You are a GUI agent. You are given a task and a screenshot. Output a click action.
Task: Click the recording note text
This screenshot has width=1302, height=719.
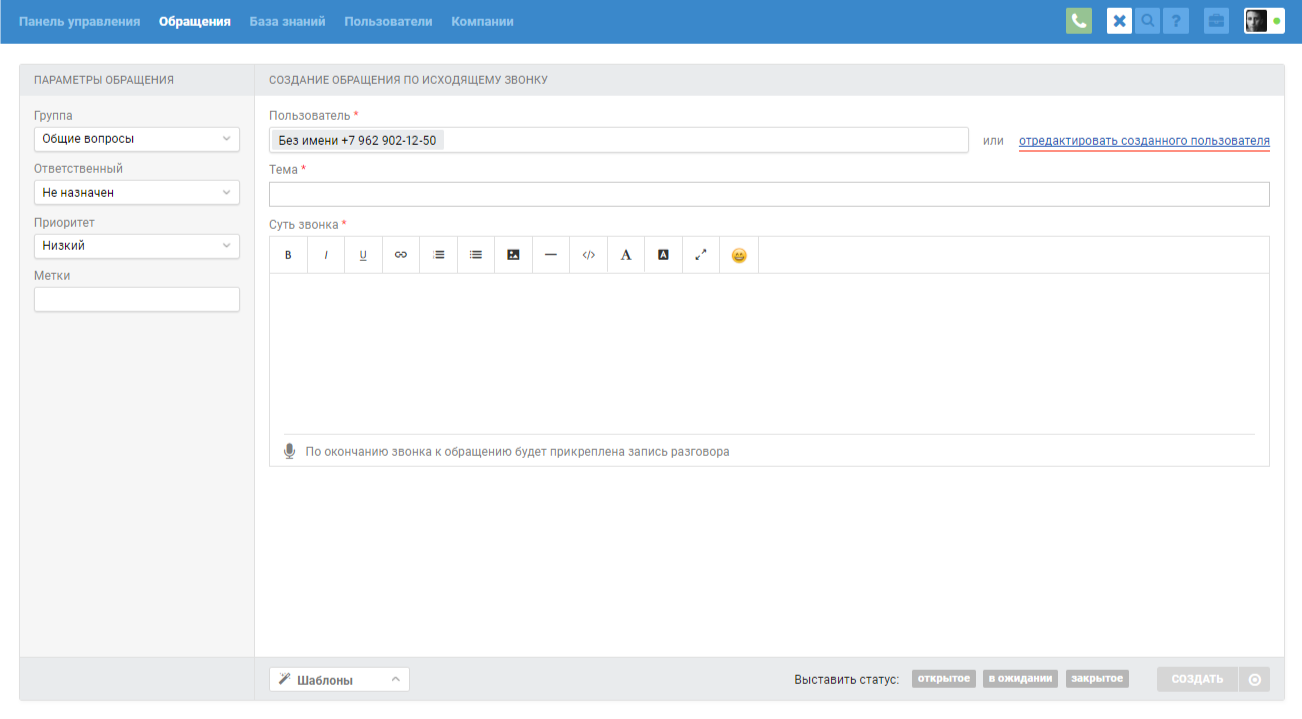pos(517,452)
